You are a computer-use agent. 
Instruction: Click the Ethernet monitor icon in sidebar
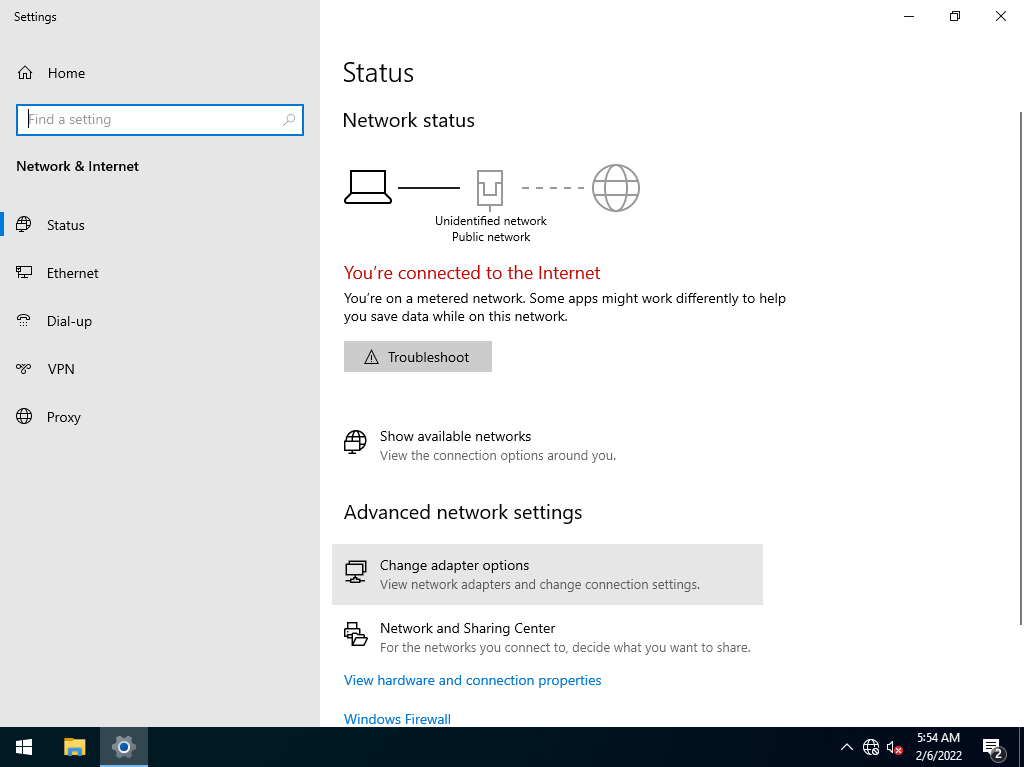[x=24, y=272]
